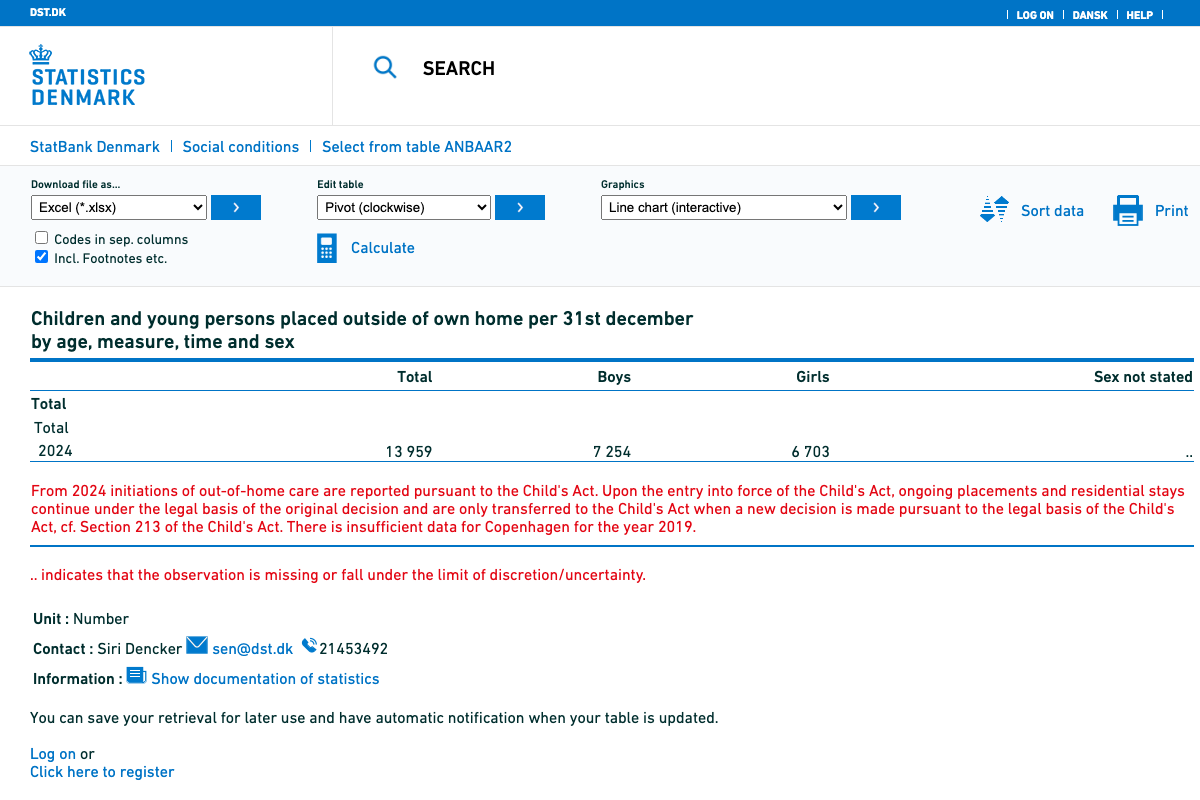Go to Social conditions breadcrumb
The width and height of the screenshot is (1200, 800).
(x=241, y=147)
